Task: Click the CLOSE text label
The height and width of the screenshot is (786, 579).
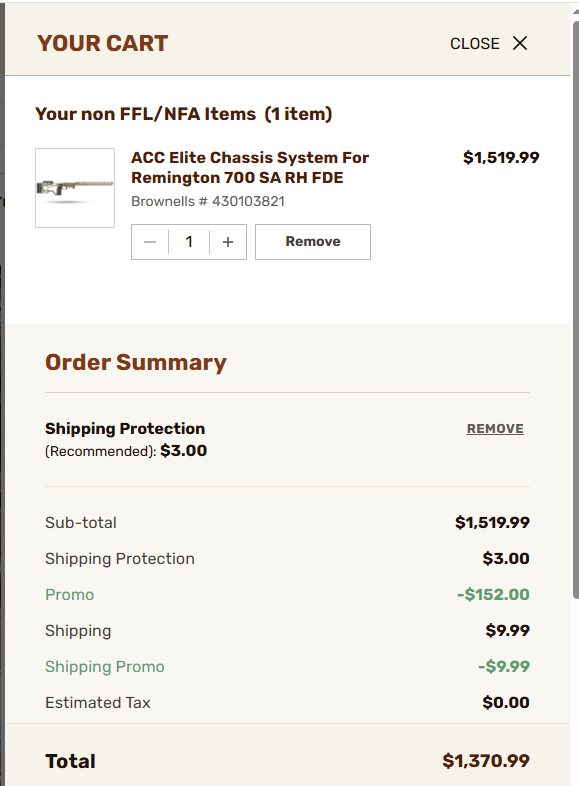Action: (x=474, y=44)
